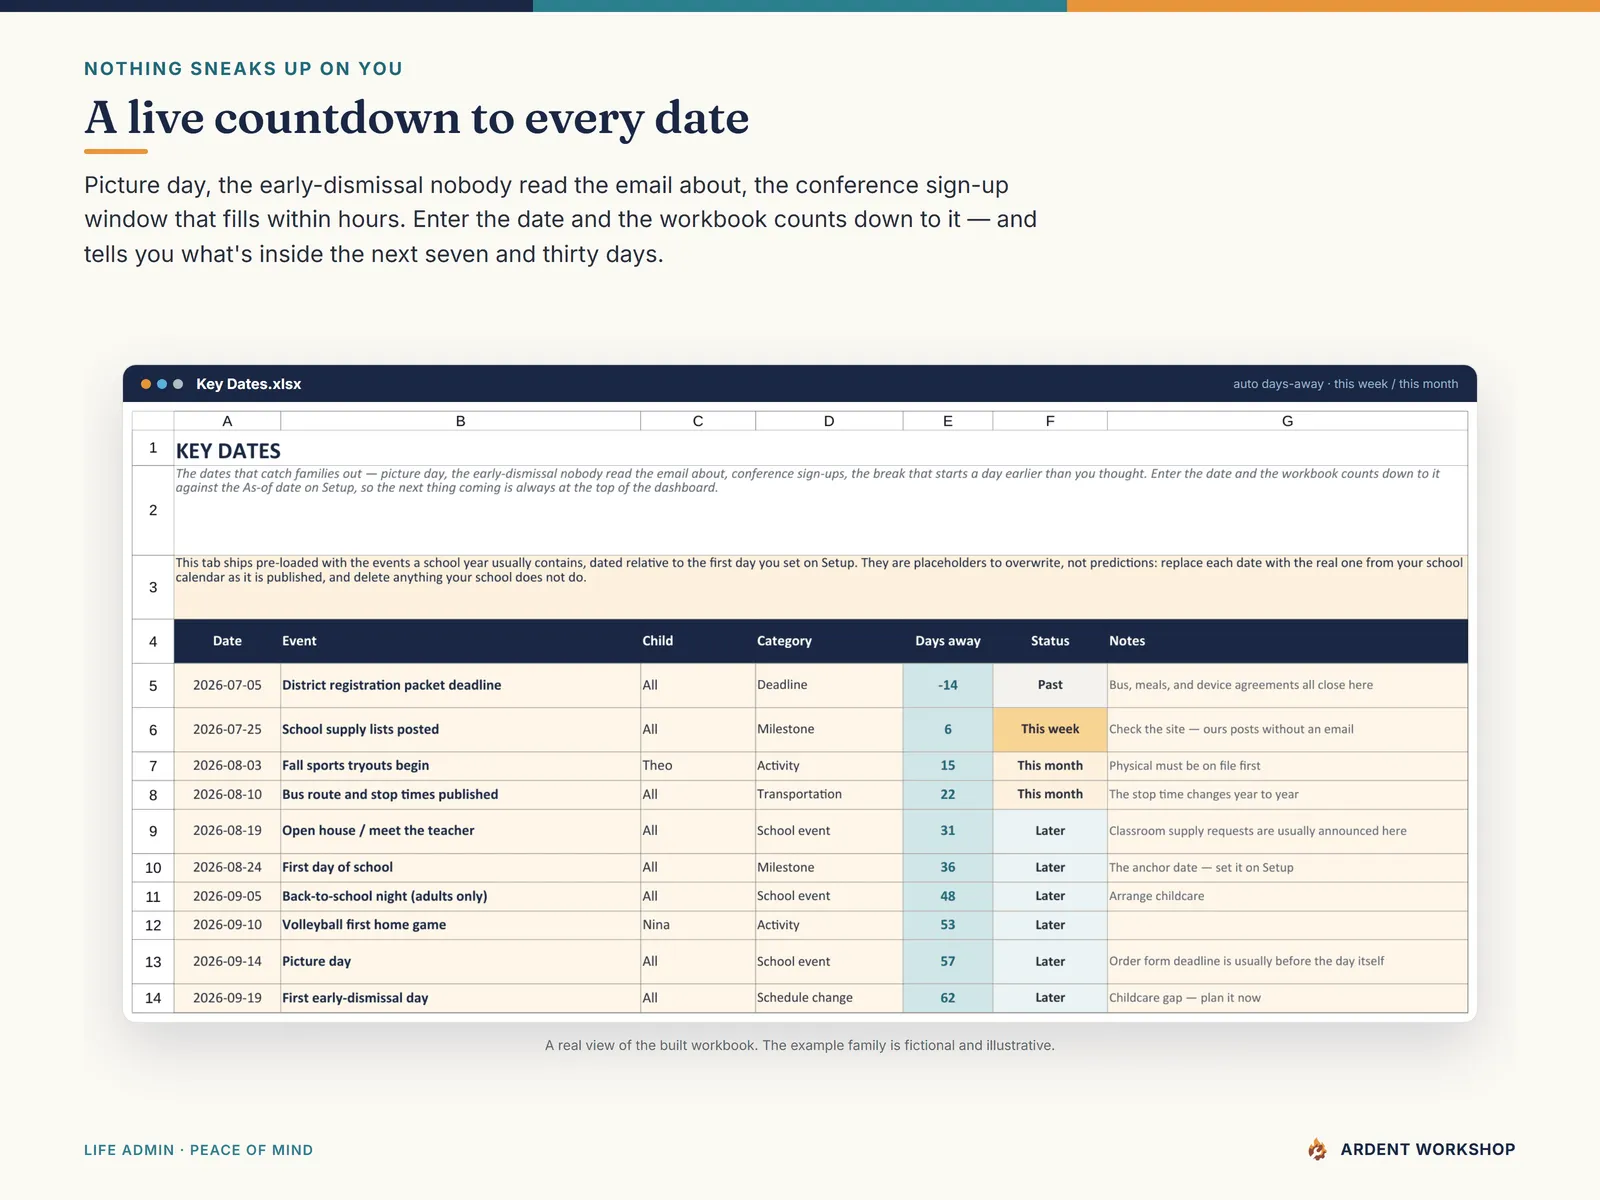Screen dimensions: 1600x1200
Task: Click the 'Arrange childcare' note cell
Action: click(1287, 897)
